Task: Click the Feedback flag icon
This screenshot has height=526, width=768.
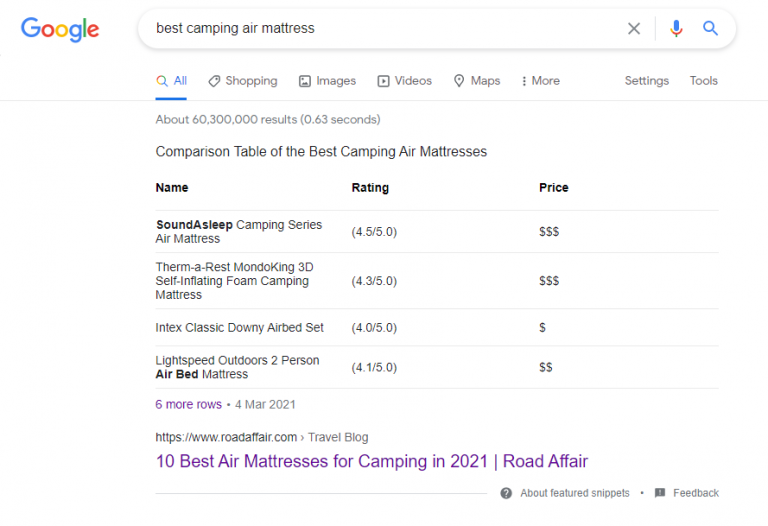Action: click(x=660, y=493)
